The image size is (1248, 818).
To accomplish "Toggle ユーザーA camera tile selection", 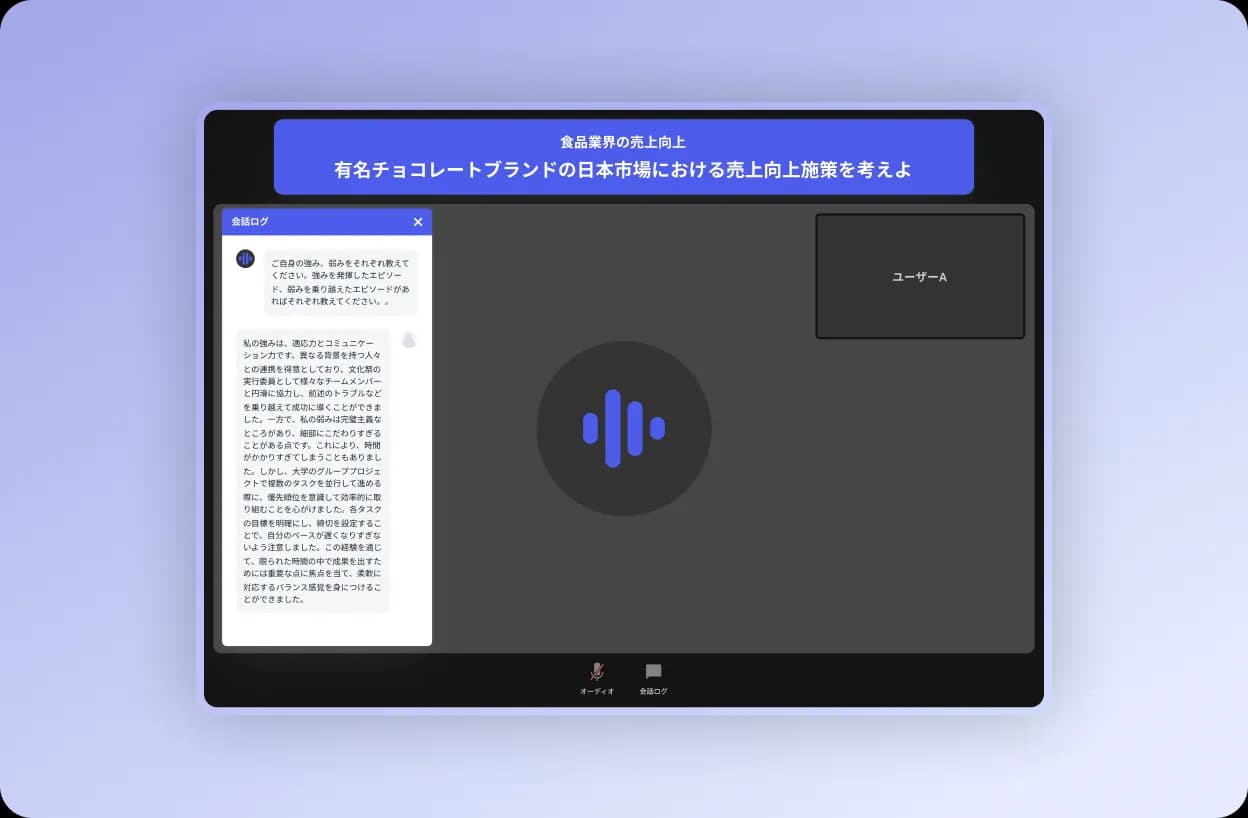I will pyautogui.click(x=919, y=276).
